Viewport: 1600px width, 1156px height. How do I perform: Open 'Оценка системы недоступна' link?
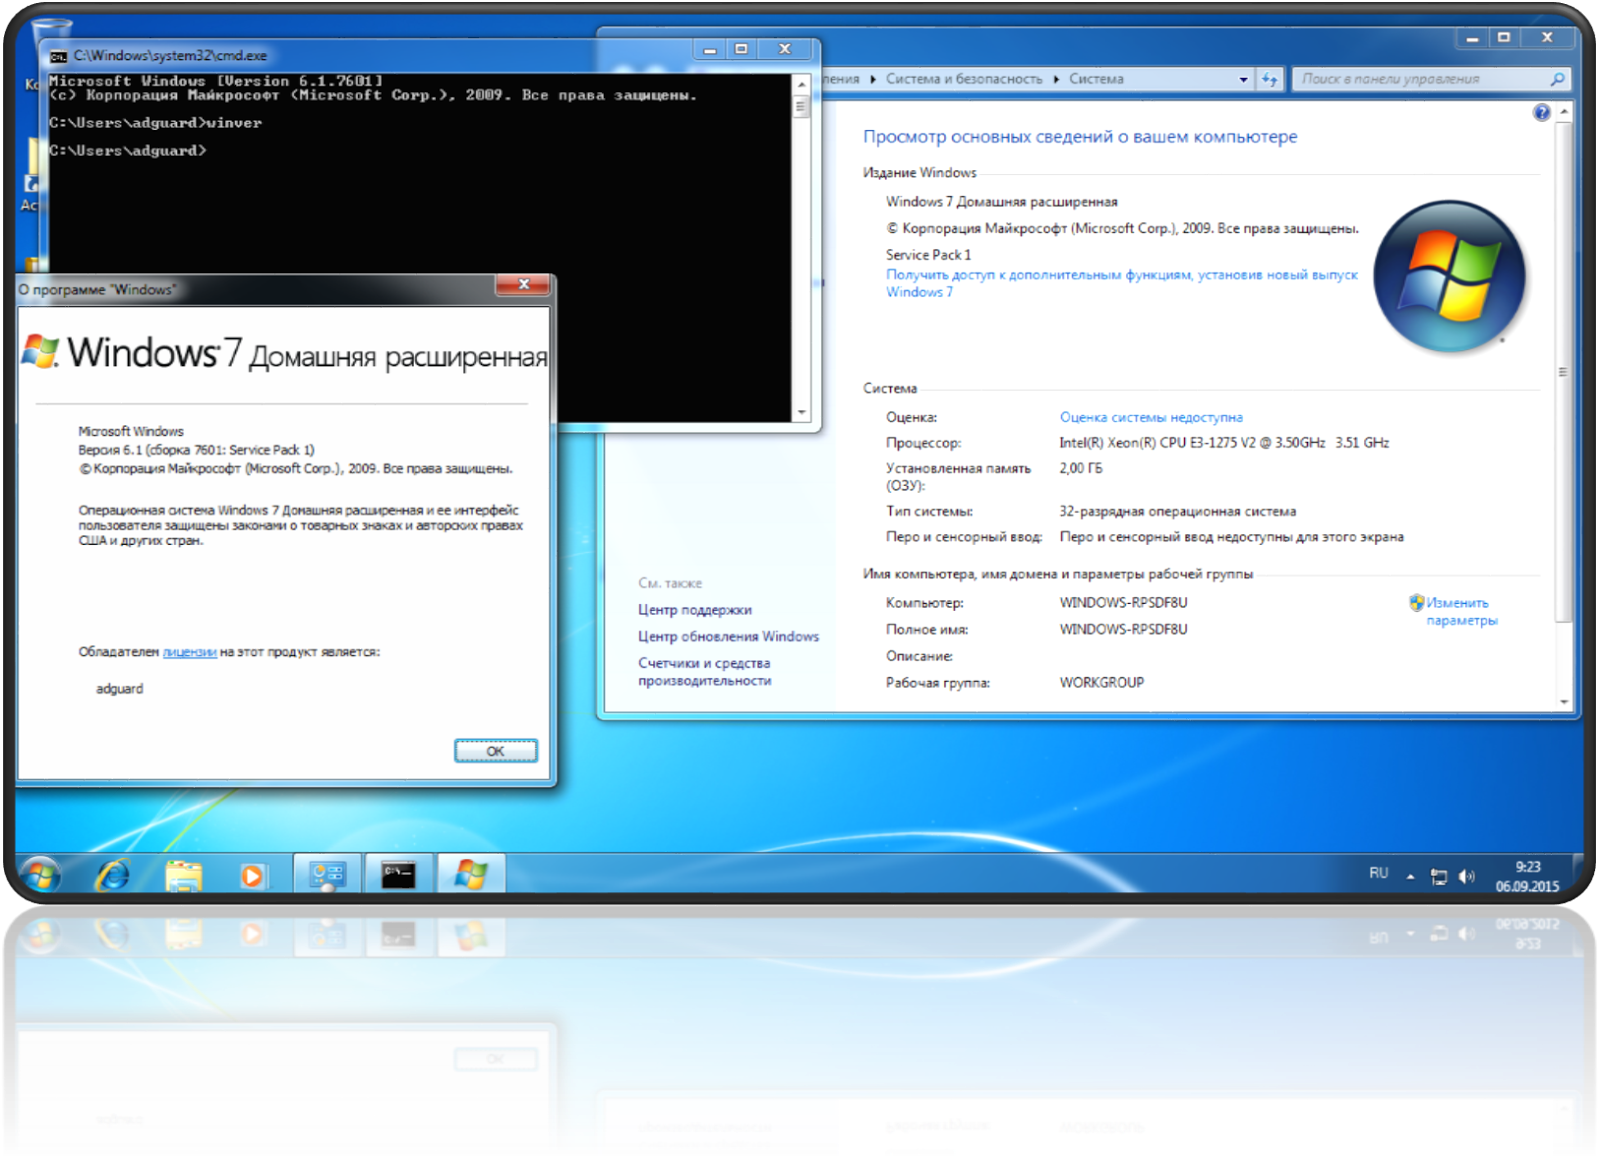point(1151,417)
